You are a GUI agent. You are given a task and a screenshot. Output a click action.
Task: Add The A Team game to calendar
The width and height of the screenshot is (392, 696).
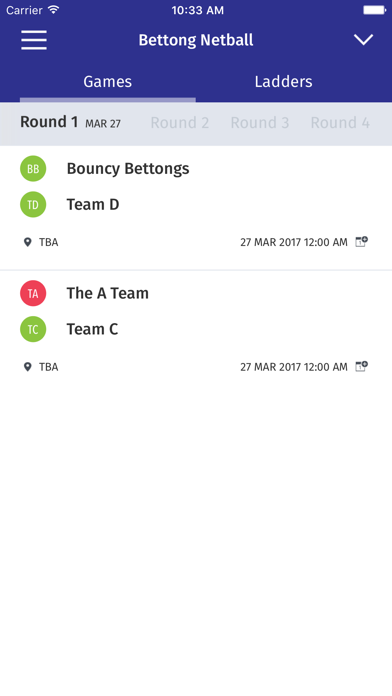click(x=361, y=367)
